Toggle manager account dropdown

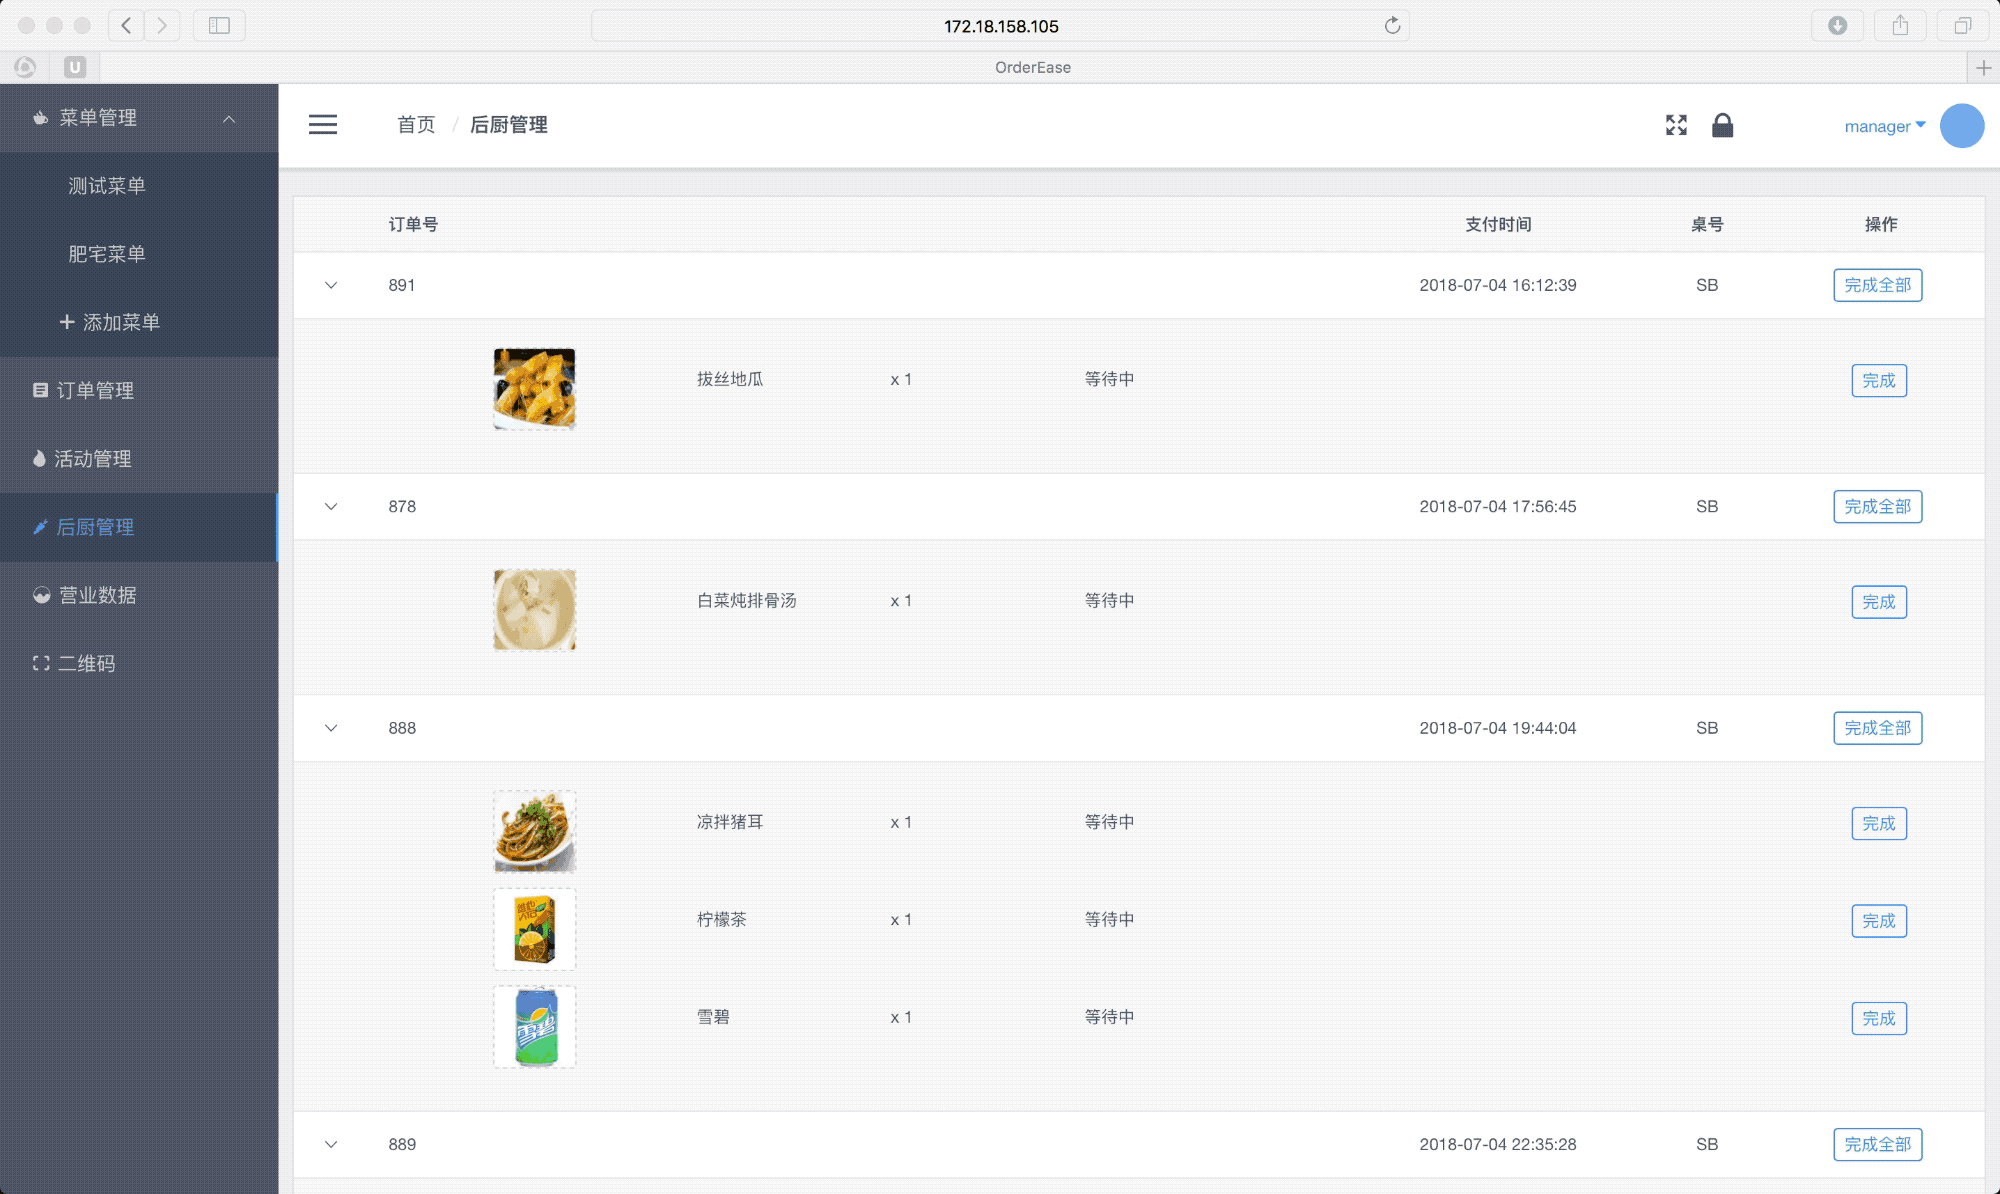click(1883, 125)
